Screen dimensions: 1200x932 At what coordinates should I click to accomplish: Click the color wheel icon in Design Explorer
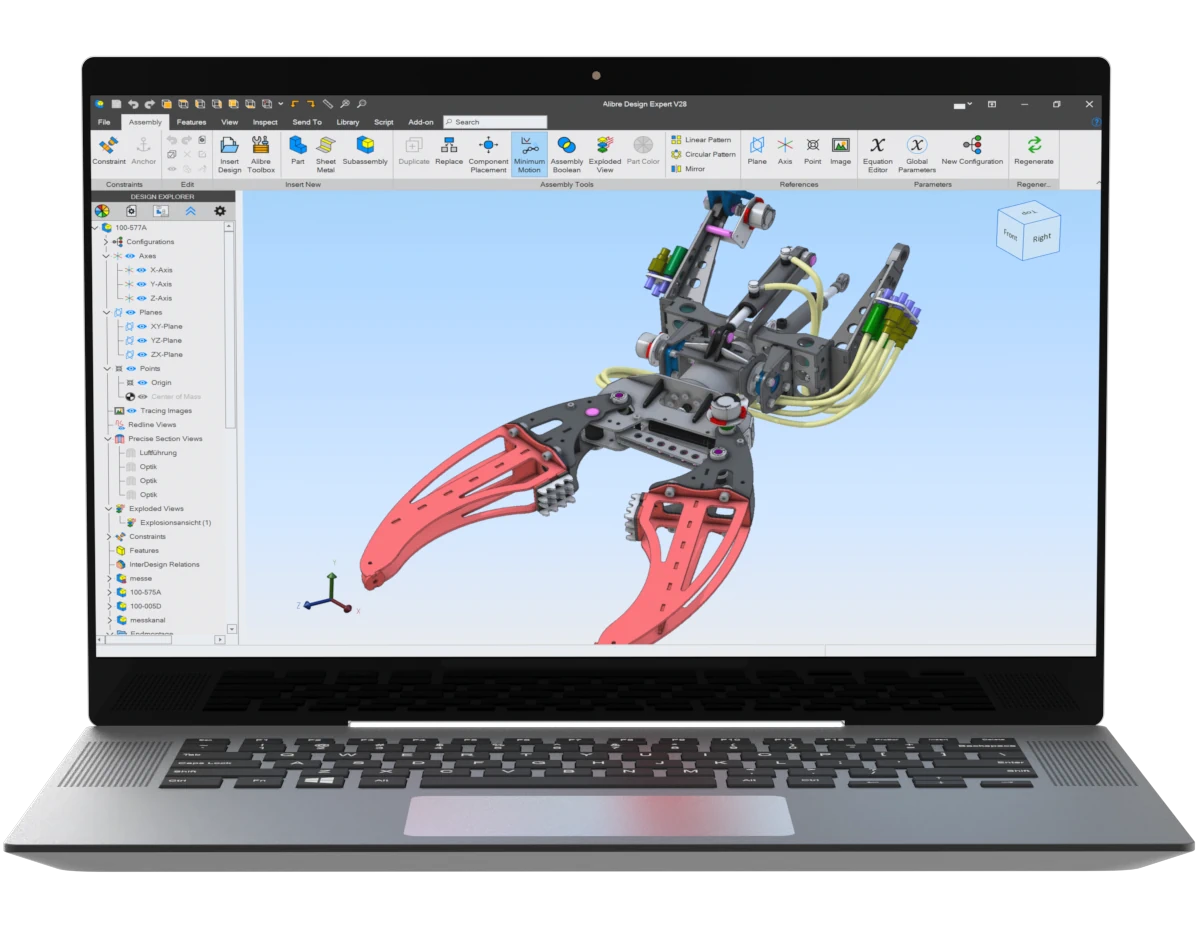(x=101, y=211)
